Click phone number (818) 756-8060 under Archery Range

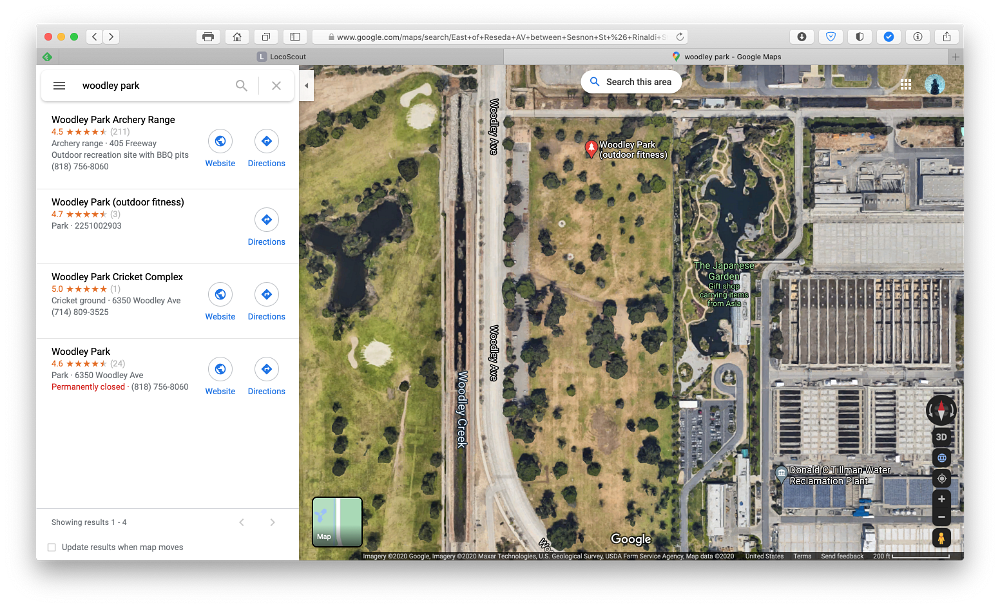80,167
